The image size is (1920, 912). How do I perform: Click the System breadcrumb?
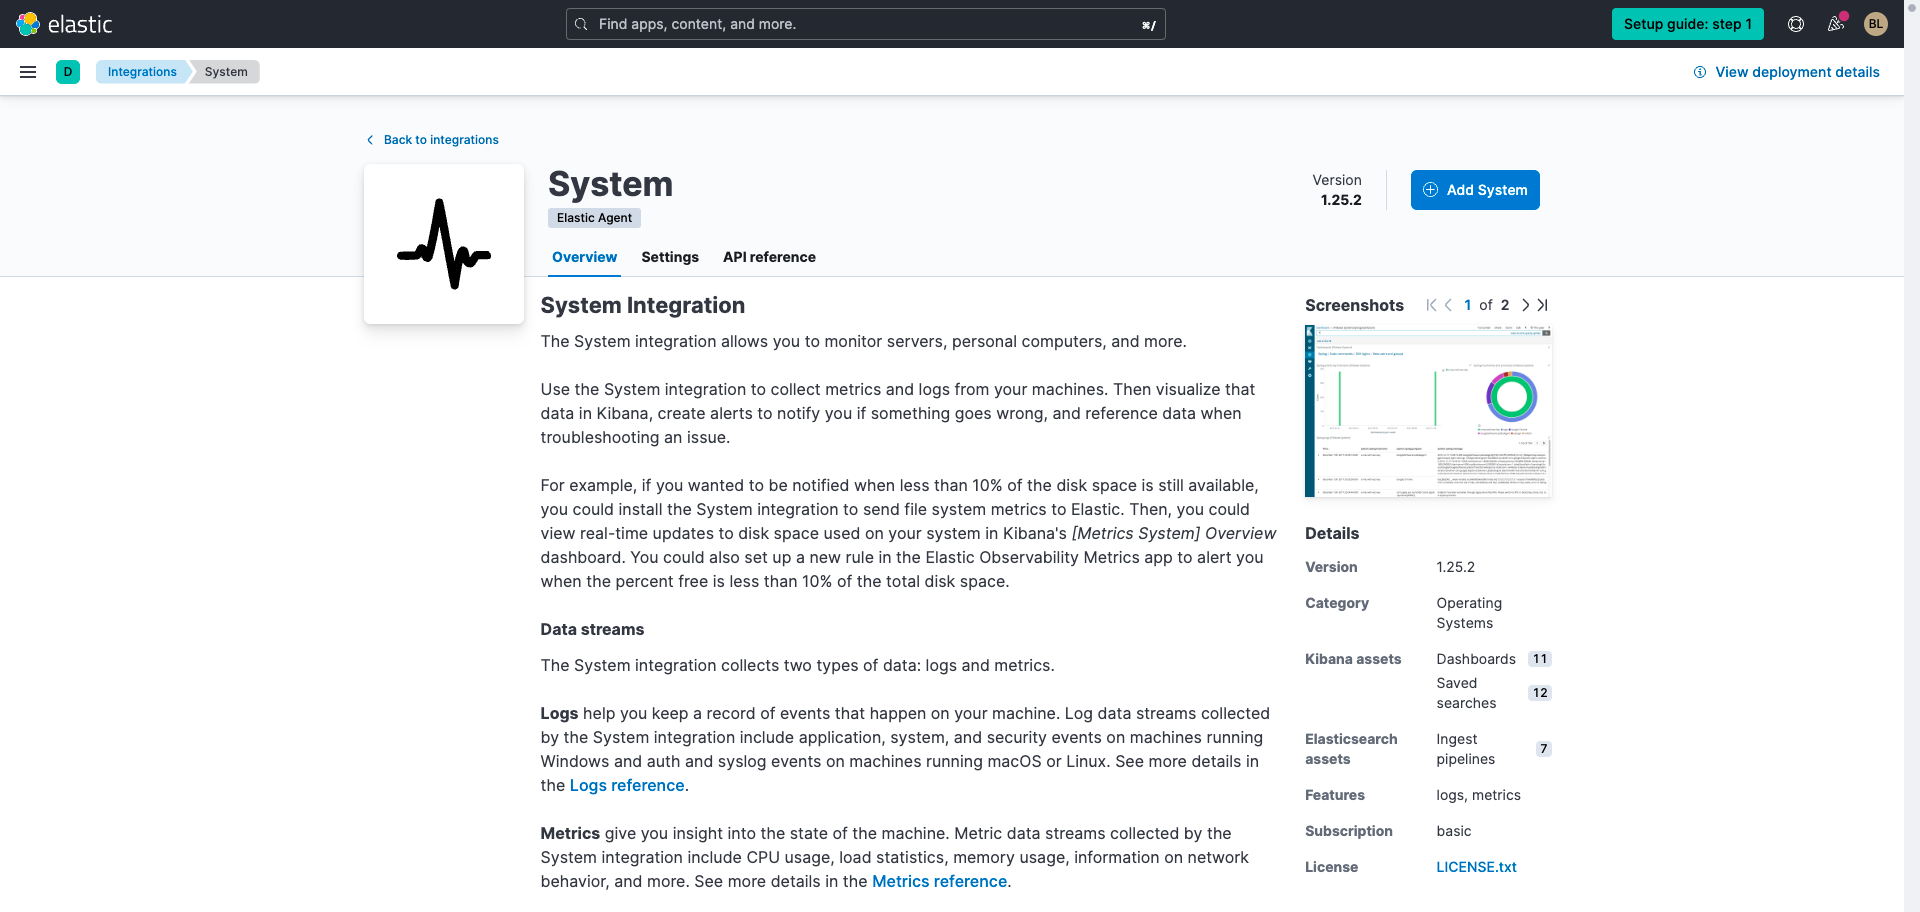226,72
